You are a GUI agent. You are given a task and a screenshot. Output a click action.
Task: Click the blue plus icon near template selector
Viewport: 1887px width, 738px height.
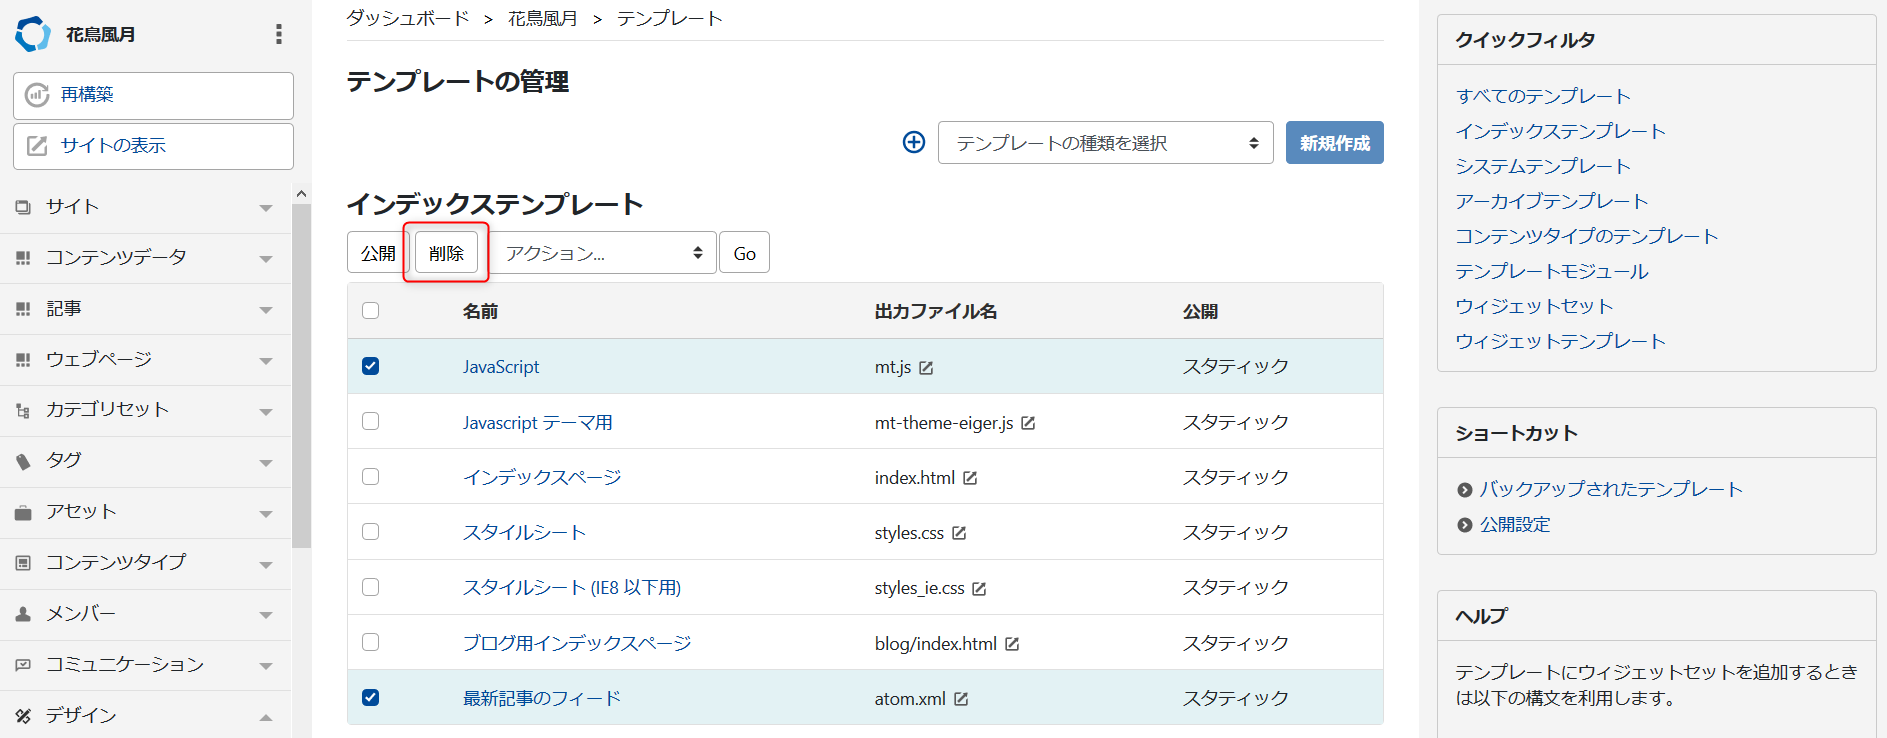point(914,142)
